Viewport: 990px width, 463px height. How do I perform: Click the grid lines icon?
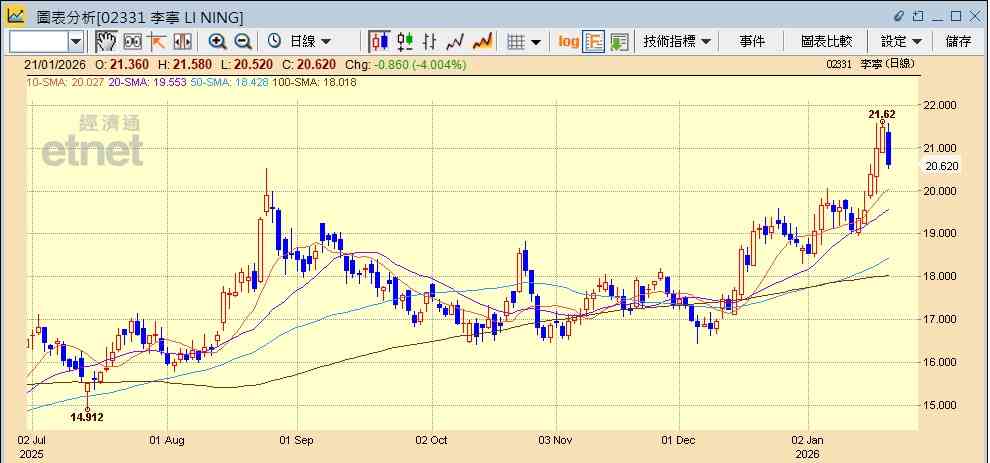pos(516,42)
